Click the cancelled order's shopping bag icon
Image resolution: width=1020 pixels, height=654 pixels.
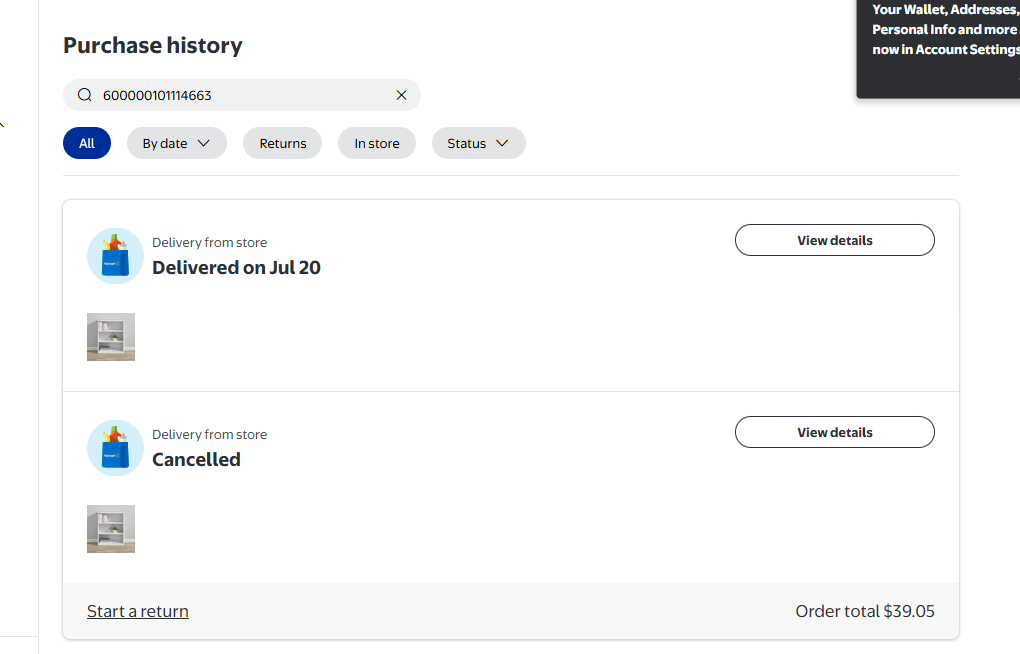(115, 448)
